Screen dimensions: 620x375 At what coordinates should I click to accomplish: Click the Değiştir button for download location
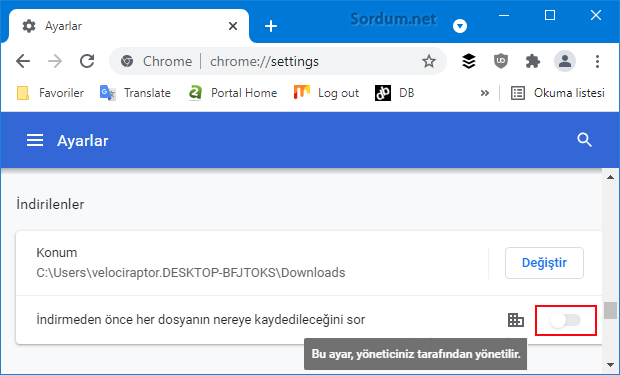(x=544, y=263)
